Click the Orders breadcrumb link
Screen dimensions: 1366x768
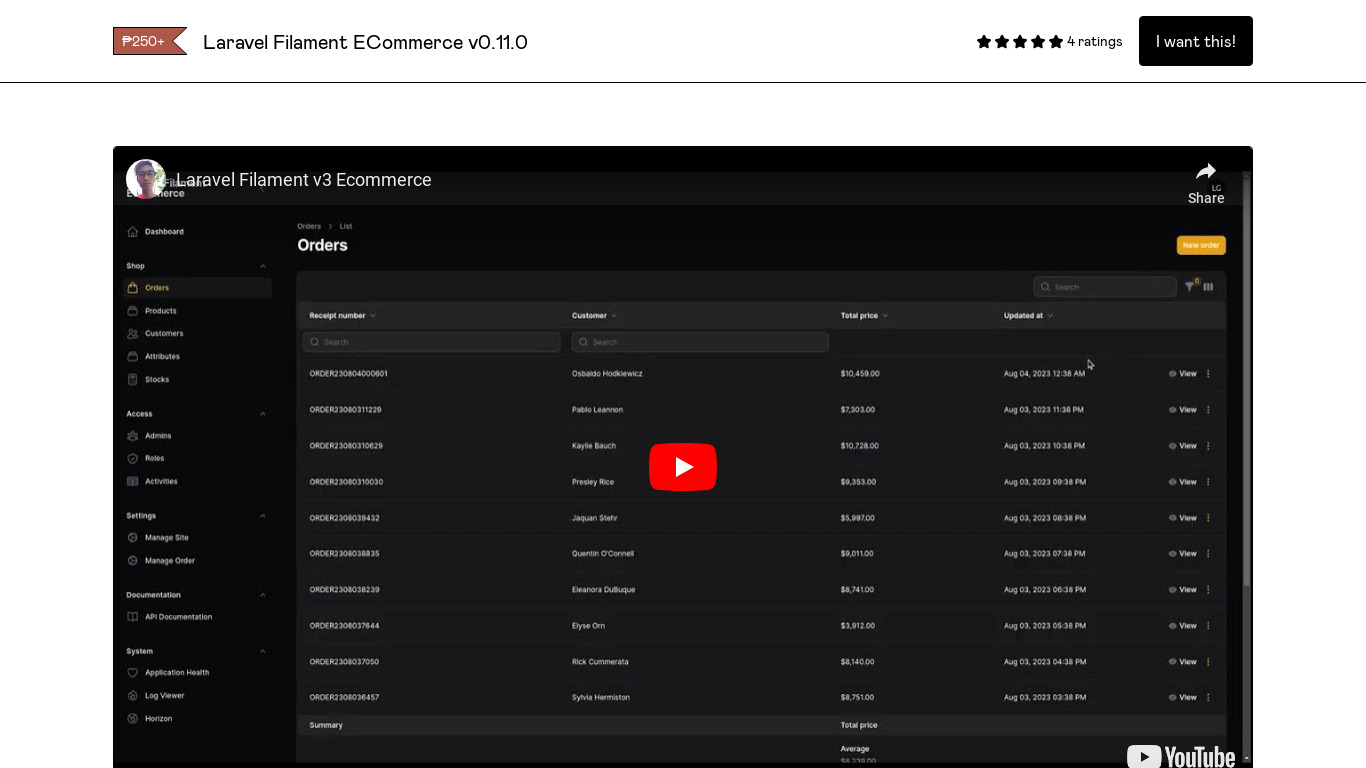tap(309, 226)
